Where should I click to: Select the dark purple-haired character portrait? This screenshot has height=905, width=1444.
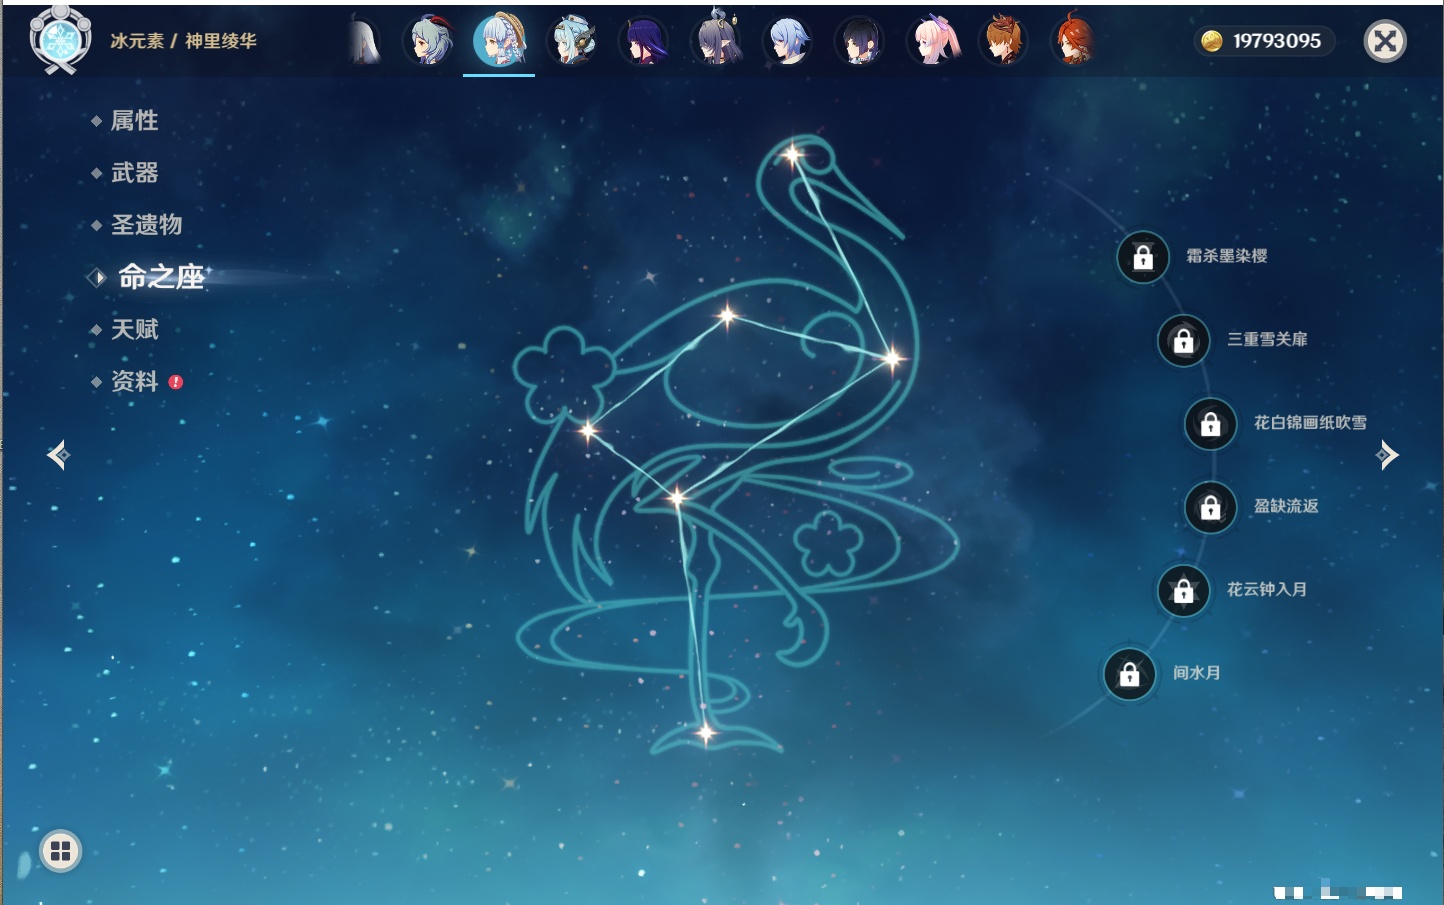point(644,42)
